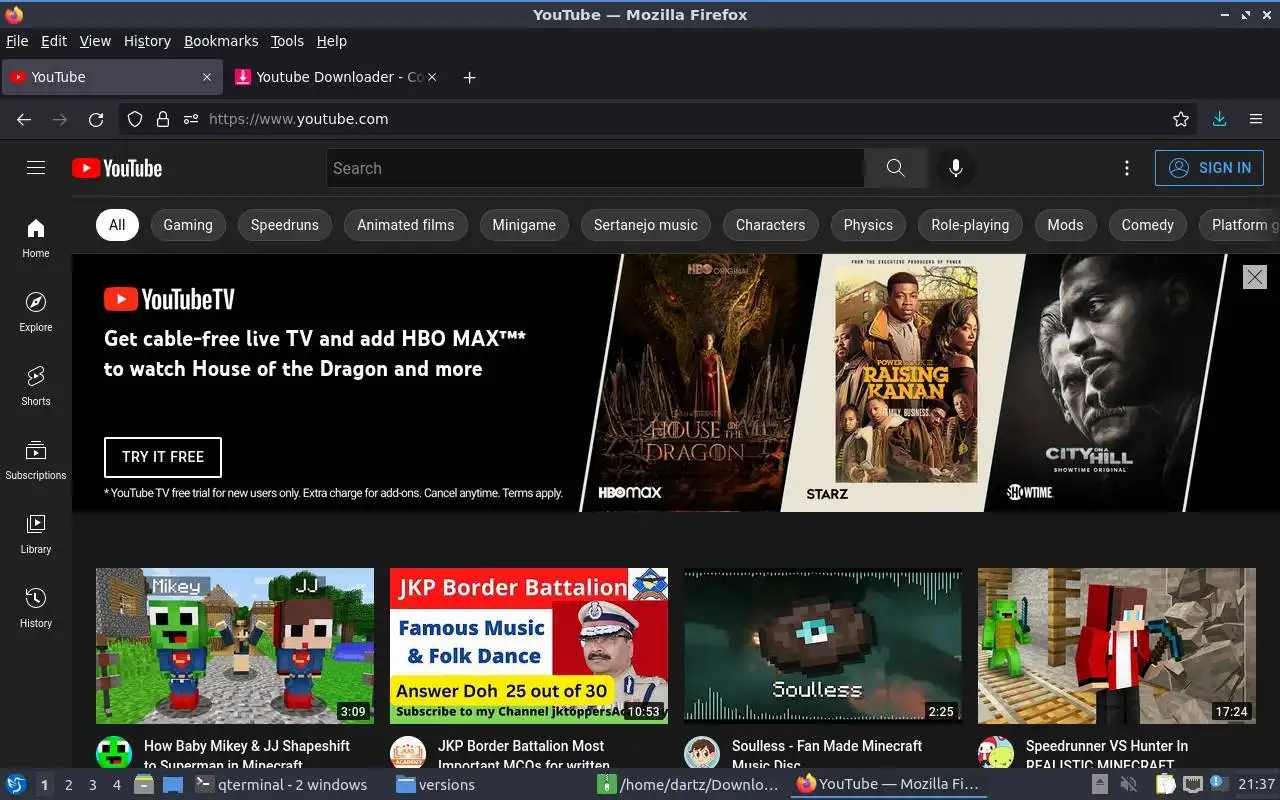Open Explore in the sidebar
This screenshot has width=1280, height=800.
(36, 312)
